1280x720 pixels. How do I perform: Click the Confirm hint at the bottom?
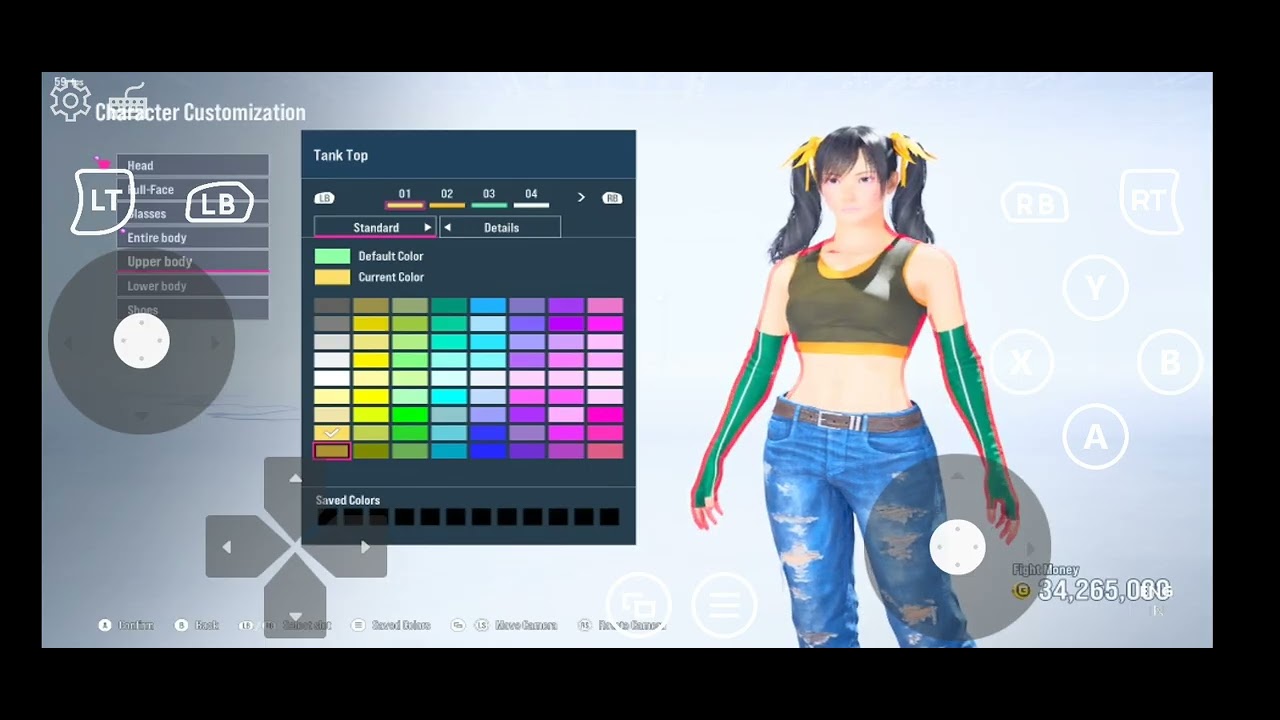tap(126, 625)
